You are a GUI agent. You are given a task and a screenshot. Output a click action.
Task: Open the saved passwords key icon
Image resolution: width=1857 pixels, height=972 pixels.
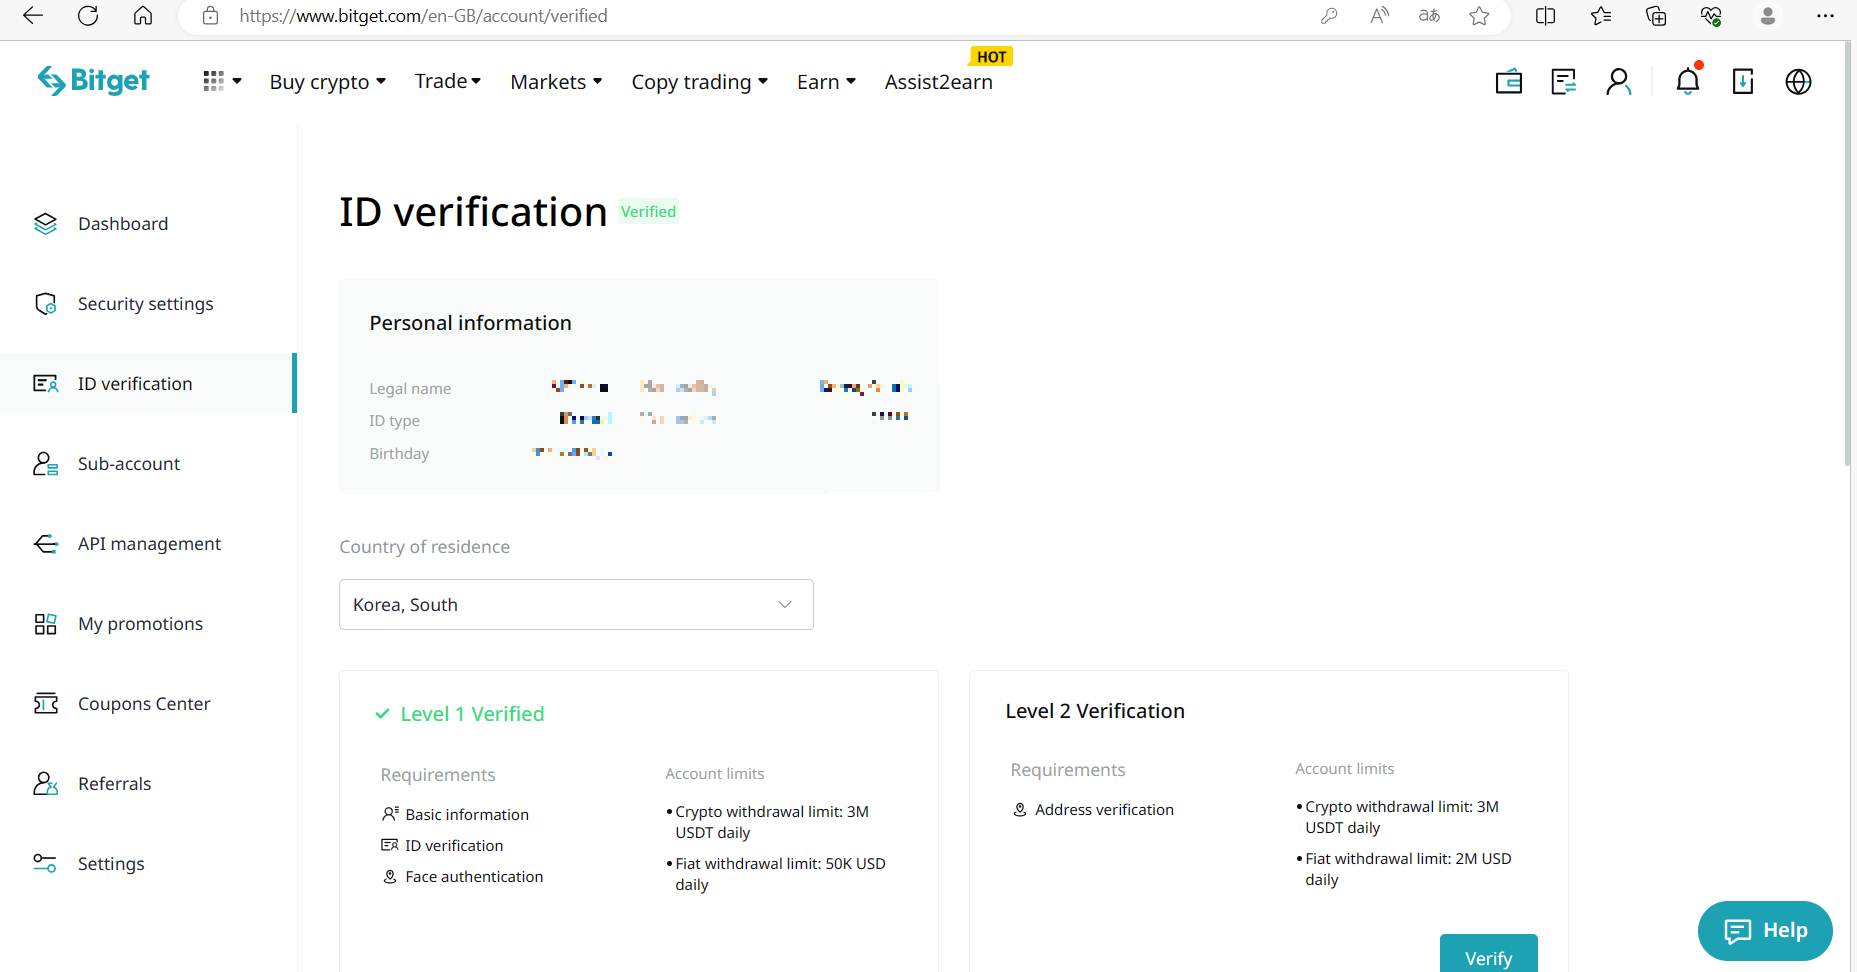(x=1329, y=16)
